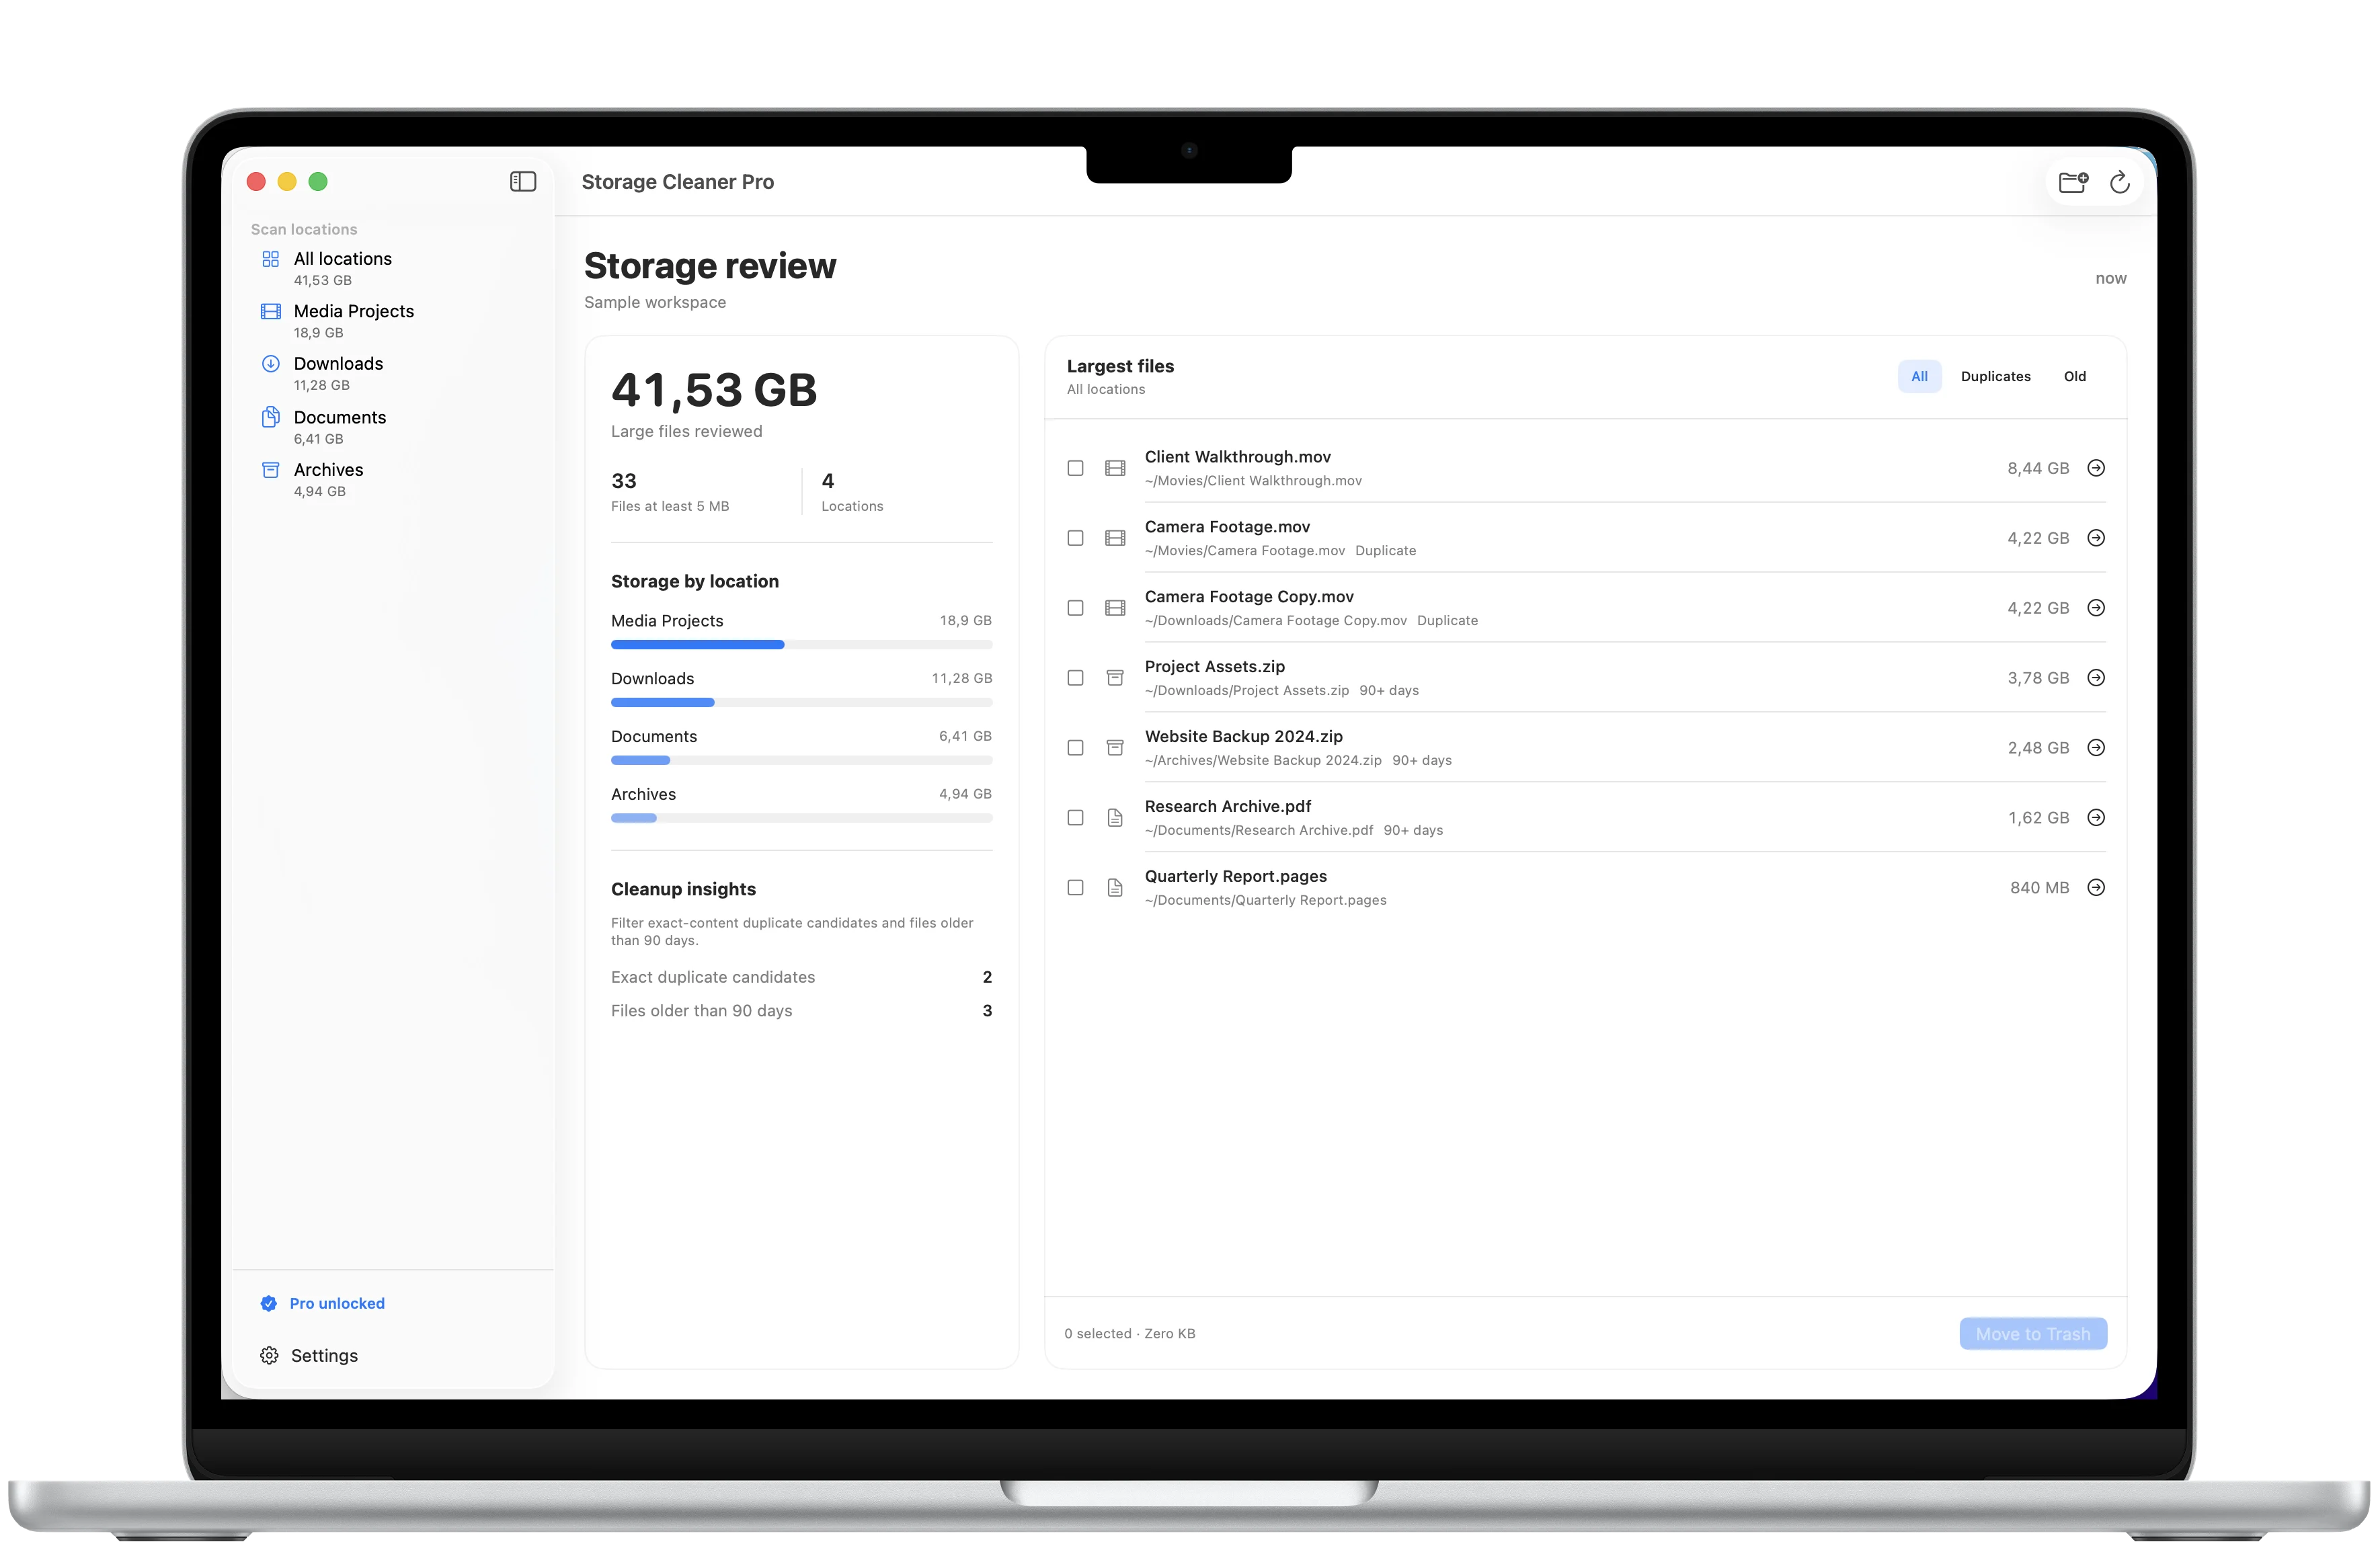This screenshot has width=2380, height=1546.
Task: Select the Documents scan location label
Action: [x=340, y=417]
